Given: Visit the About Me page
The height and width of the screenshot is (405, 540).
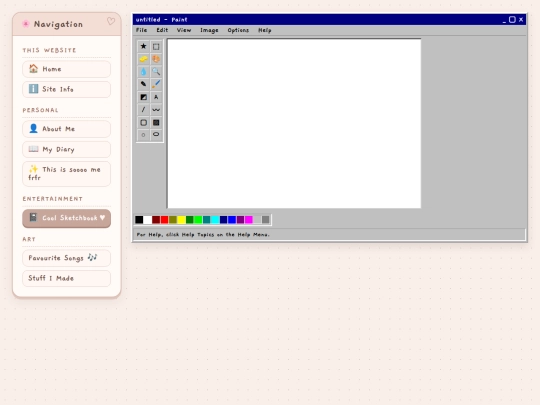Looking at the screenshot, I should coord(66,129).
